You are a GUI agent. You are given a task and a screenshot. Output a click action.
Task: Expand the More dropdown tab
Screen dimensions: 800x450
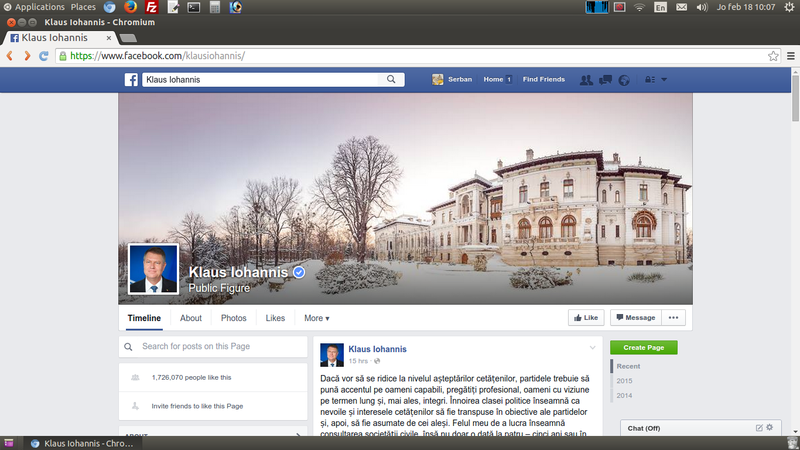coord(317,318)
